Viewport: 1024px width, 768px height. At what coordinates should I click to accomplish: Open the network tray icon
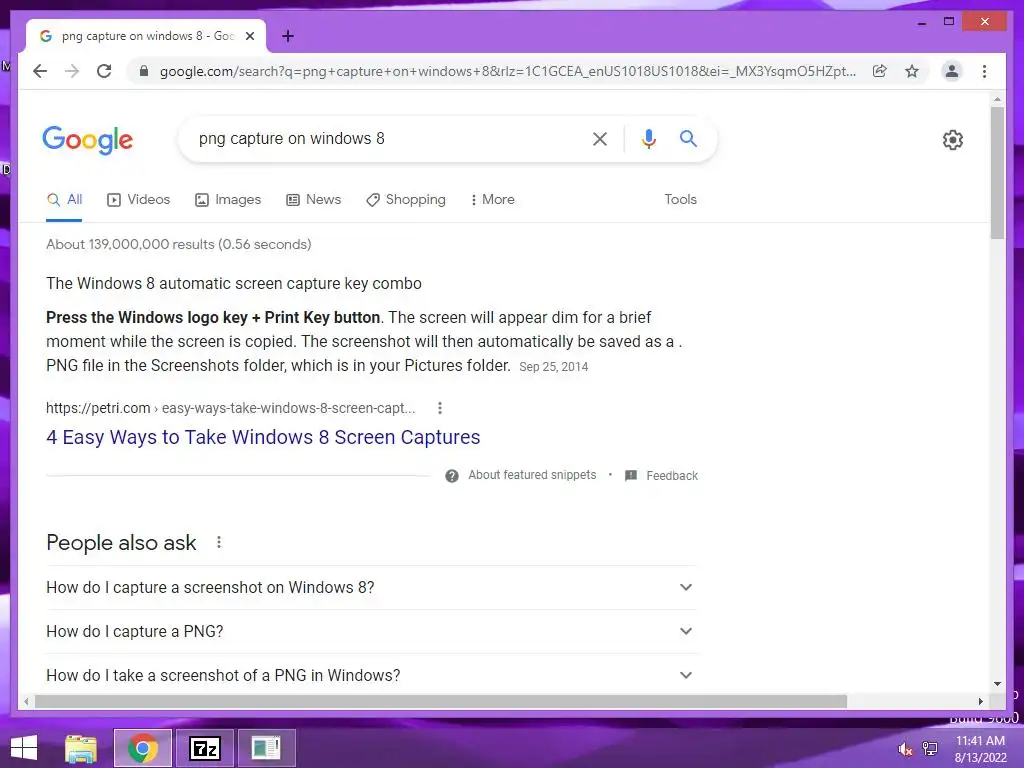[929, 749]
